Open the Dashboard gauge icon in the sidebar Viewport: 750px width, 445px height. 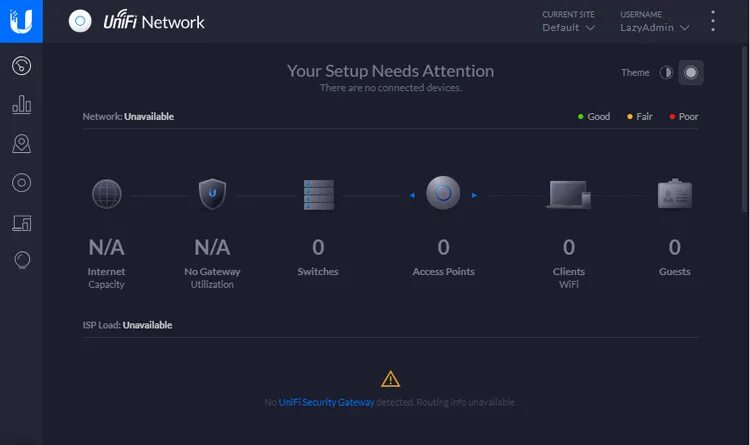pos(22,66)
